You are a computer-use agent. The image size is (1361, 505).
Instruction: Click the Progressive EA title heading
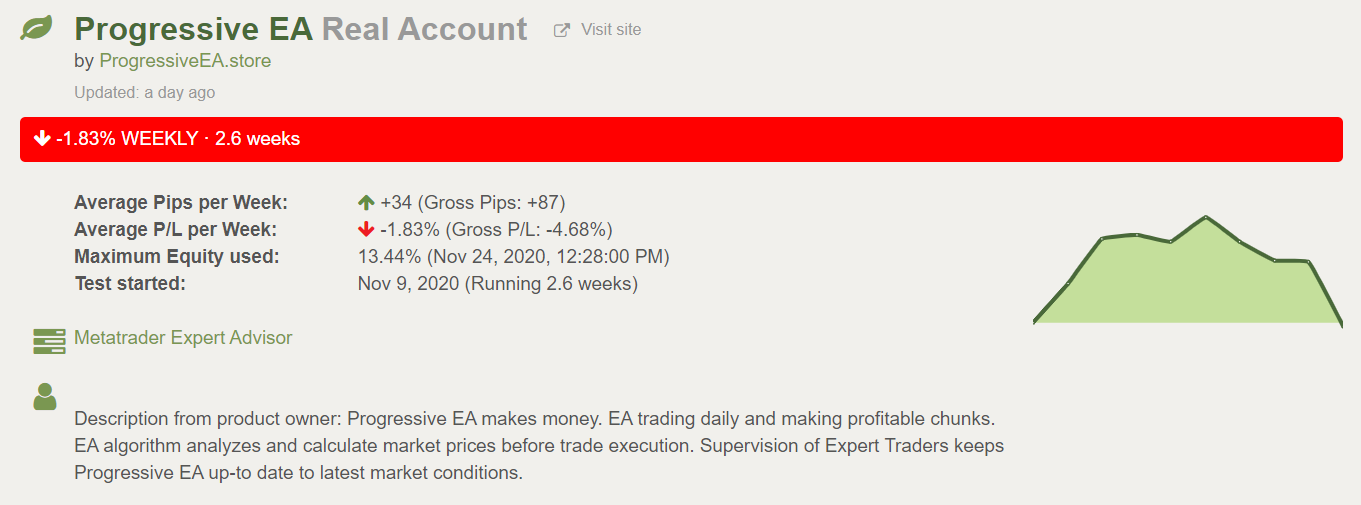[x=194, y=29]
